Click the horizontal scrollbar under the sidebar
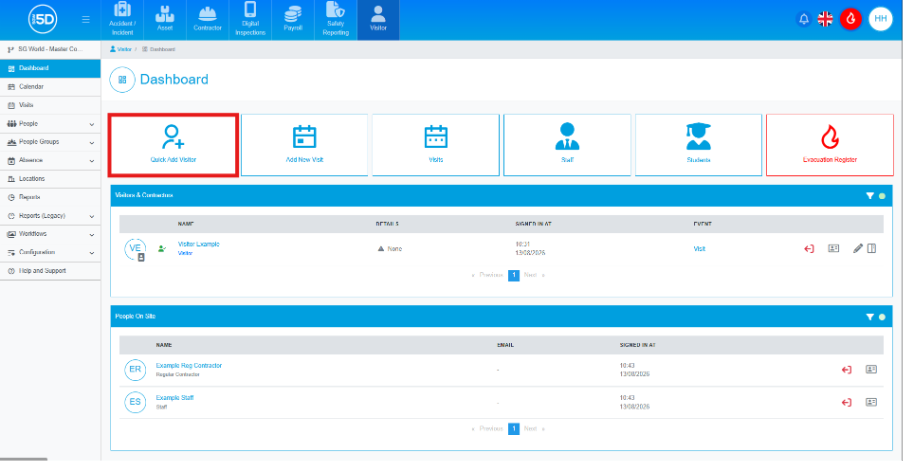903x462 pixels. point(24,459)
